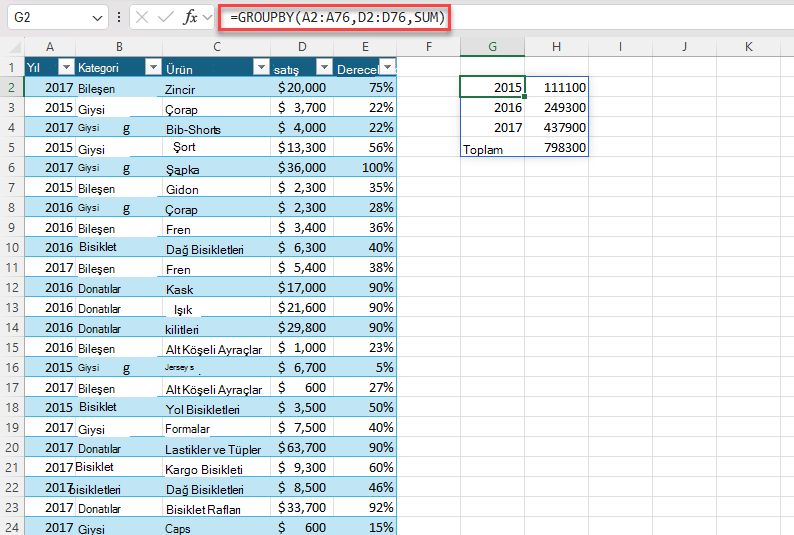Screen dimensions: 794x535
Task: Click cell C20 Lastikler ve Tüpler
Action: (216, 448)
